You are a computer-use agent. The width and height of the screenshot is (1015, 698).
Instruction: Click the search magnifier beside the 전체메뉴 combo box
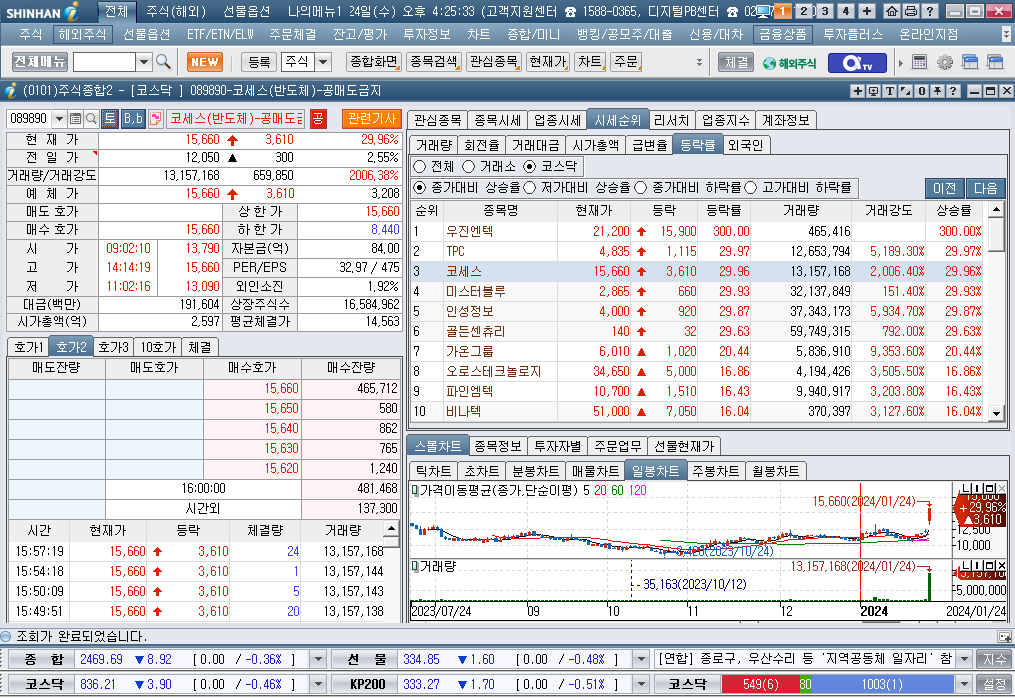click(x=163, y=62)
